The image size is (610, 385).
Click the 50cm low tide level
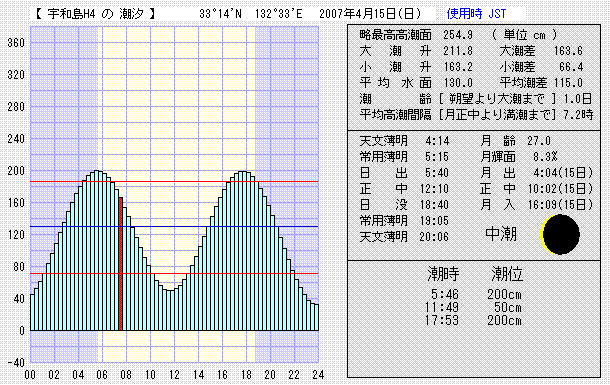pos(508,308)
